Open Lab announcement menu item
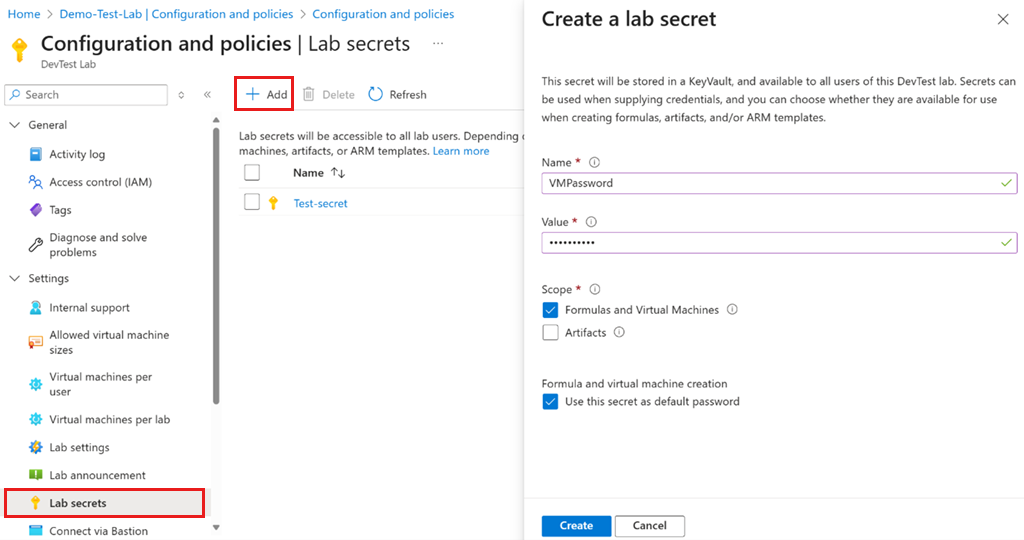The width and height of the screenshot is (1024, 540). 97,475
